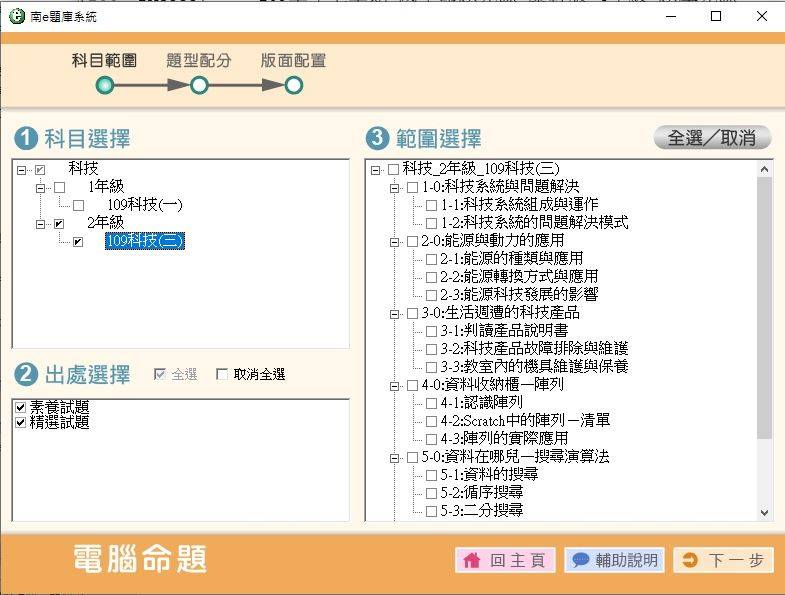The width and height of the screenshot is (785, 595).
Task: Check the 1年級 checkbox
Action: pyautogui.click(x=60, y=188)
